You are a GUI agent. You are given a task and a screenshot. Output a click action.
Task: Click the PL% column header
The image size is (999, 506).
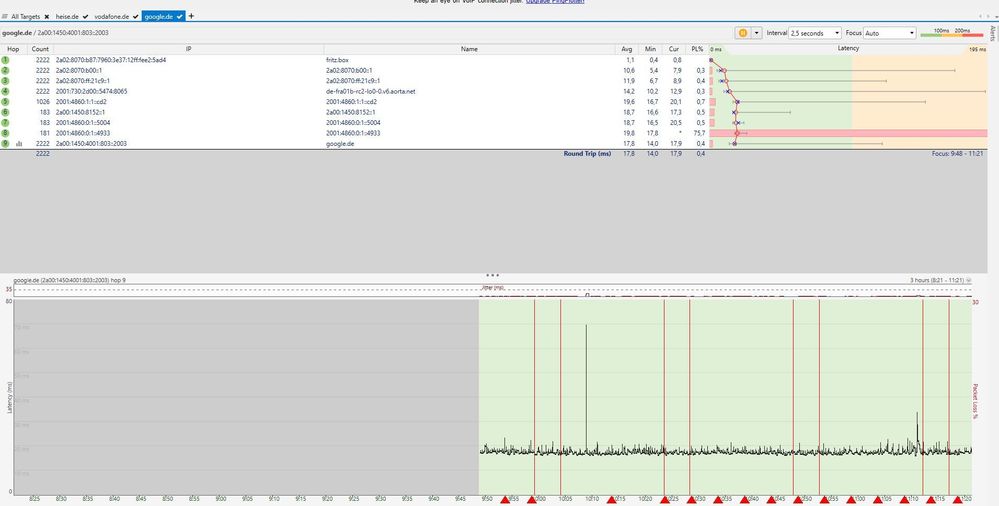697,49
